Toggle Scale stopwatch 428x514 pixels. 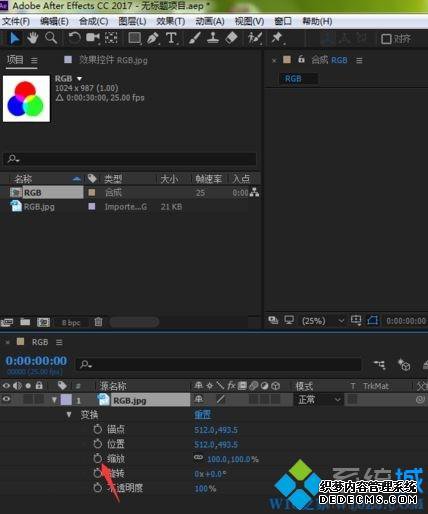[97, 459]
